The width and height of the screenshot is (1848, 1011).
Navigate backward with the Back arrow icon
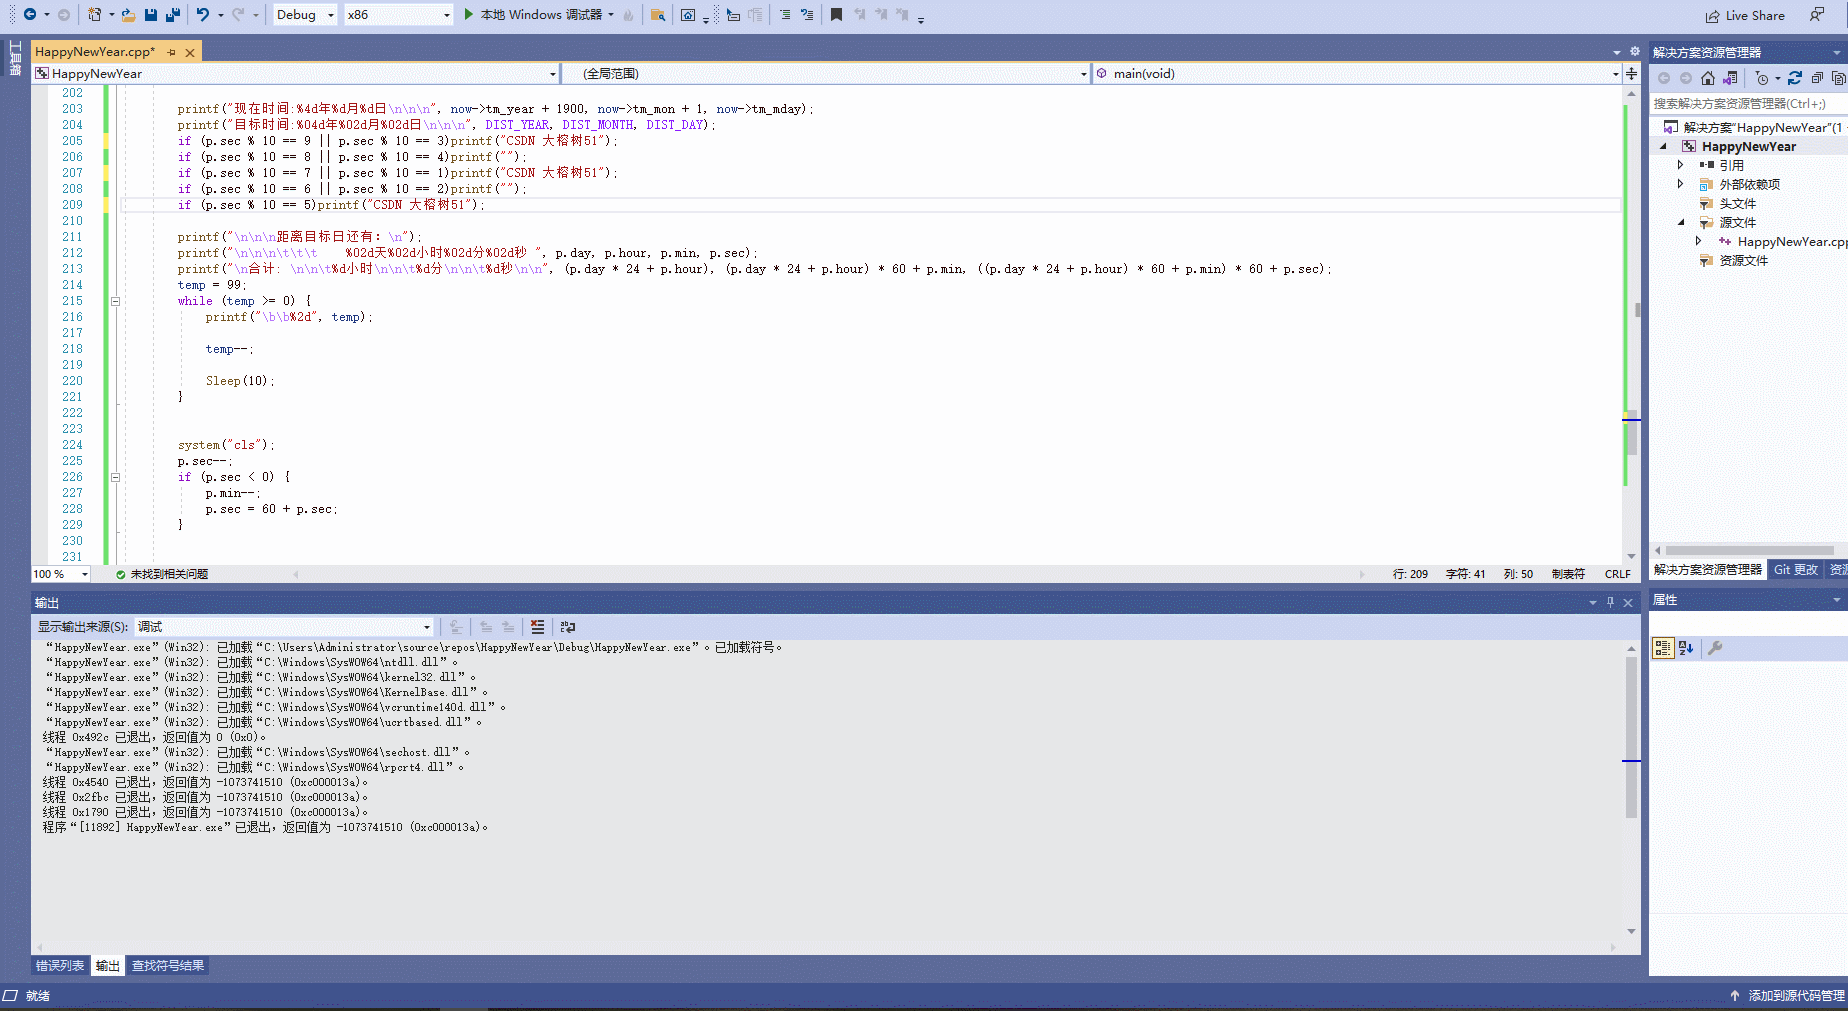pos(30,14)
